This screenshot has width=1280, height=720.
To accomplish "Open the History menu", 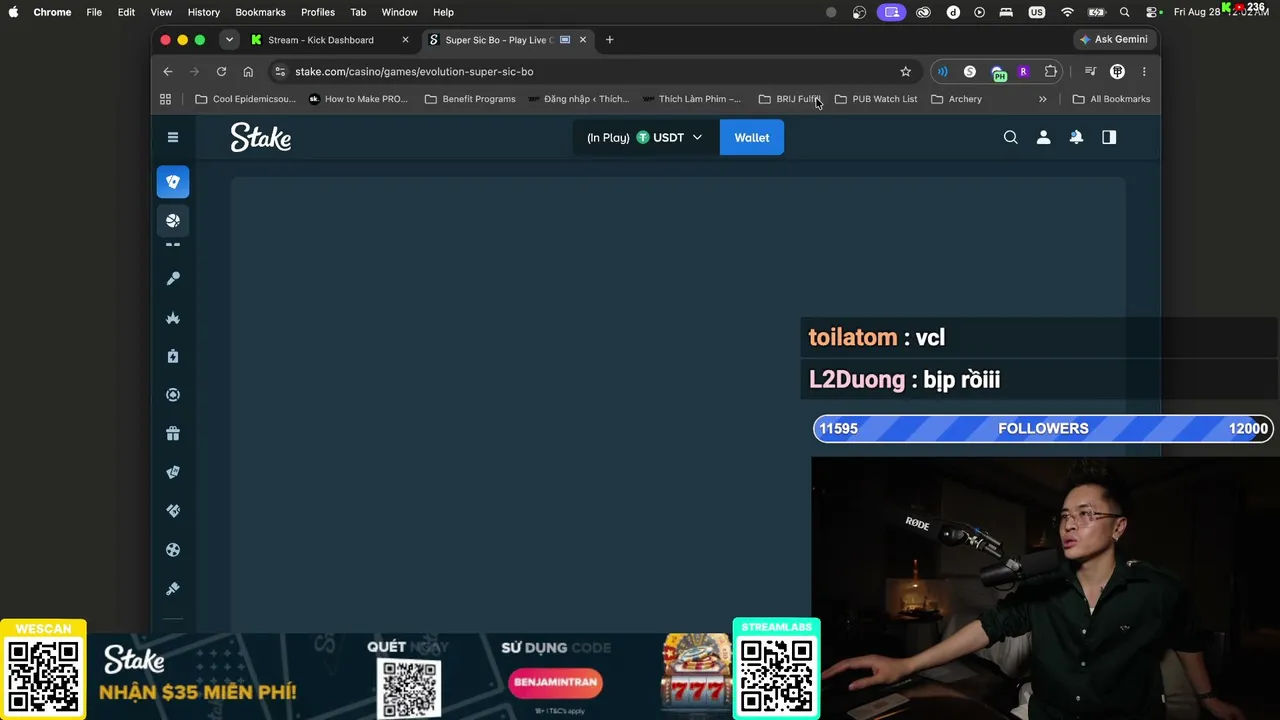I will coord(203,12).
